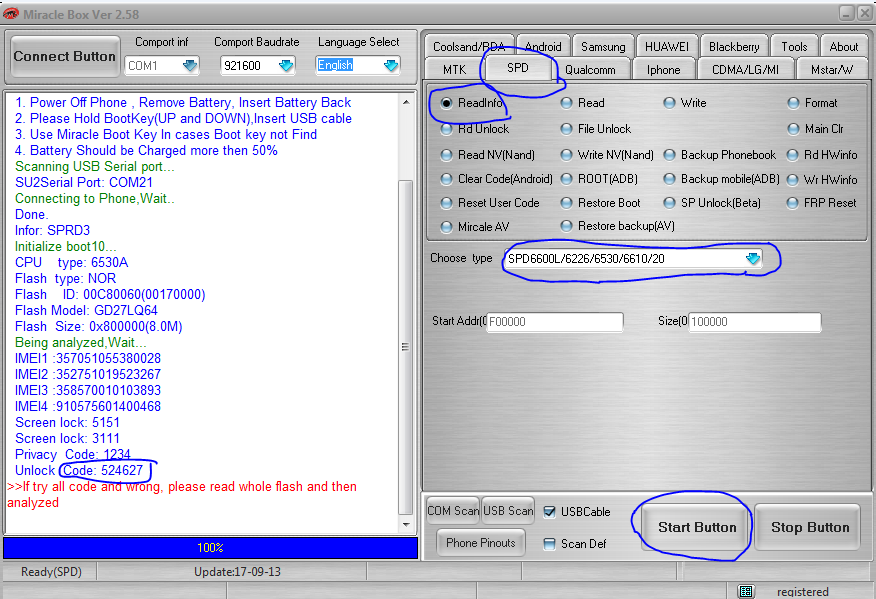This screenshot has height=599, width=876.
Task: Click the Start Button
Action: 696,527
